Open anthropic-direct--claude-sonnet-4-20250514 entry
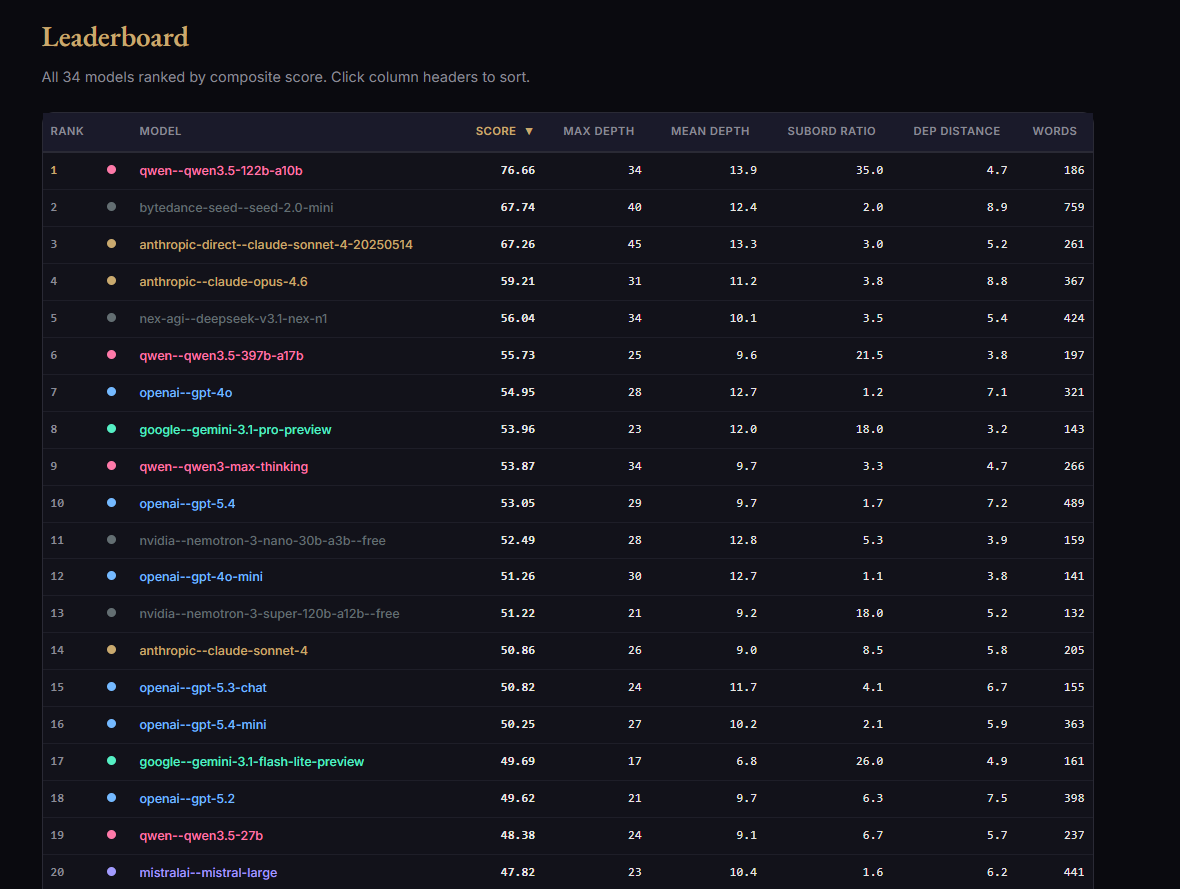Image resolution: width=1180 pixels, height=889 pixels. [x=275, y=245]
